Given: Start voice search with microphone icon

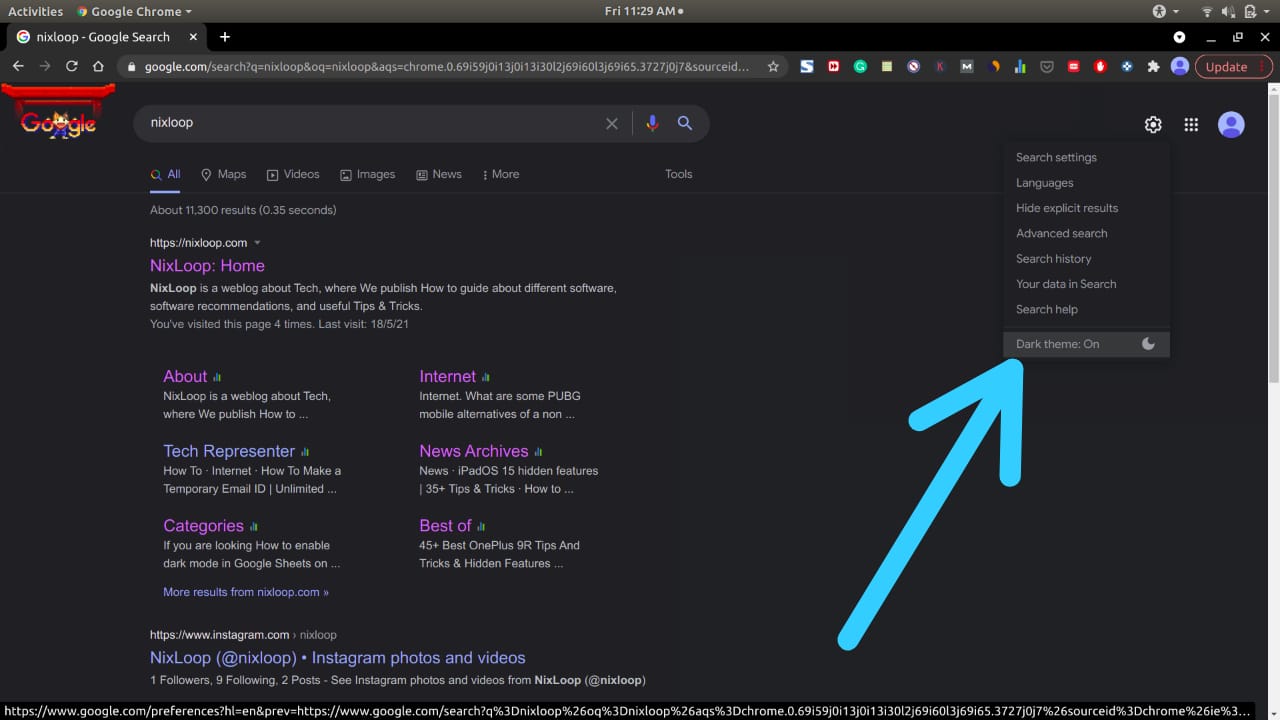Looking at the screenshot, I should click(652, 123).
